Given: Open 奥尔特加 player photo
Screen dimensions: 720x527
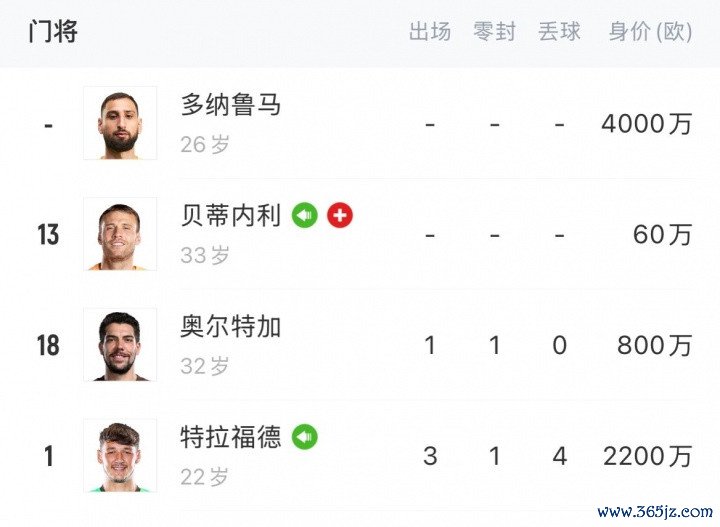Looking at the screenshot, I should [x=120, y=345].
